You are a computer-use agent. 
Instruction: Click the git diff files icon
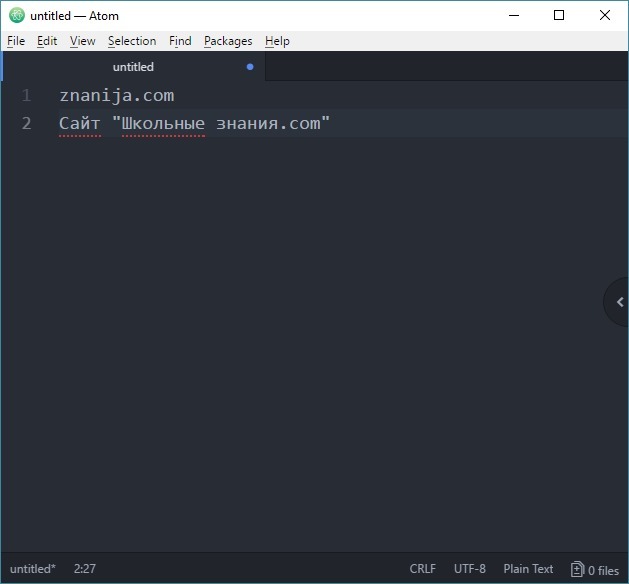point(577,569)
